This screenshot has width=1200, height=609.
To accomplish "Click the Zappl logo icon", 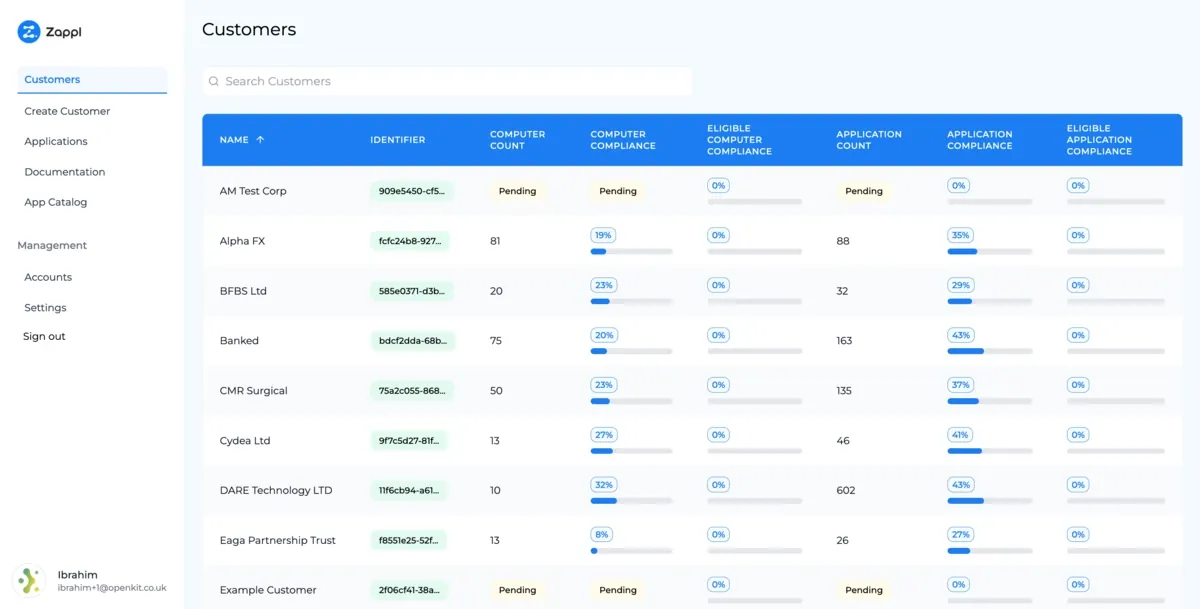I will [29, 31].
